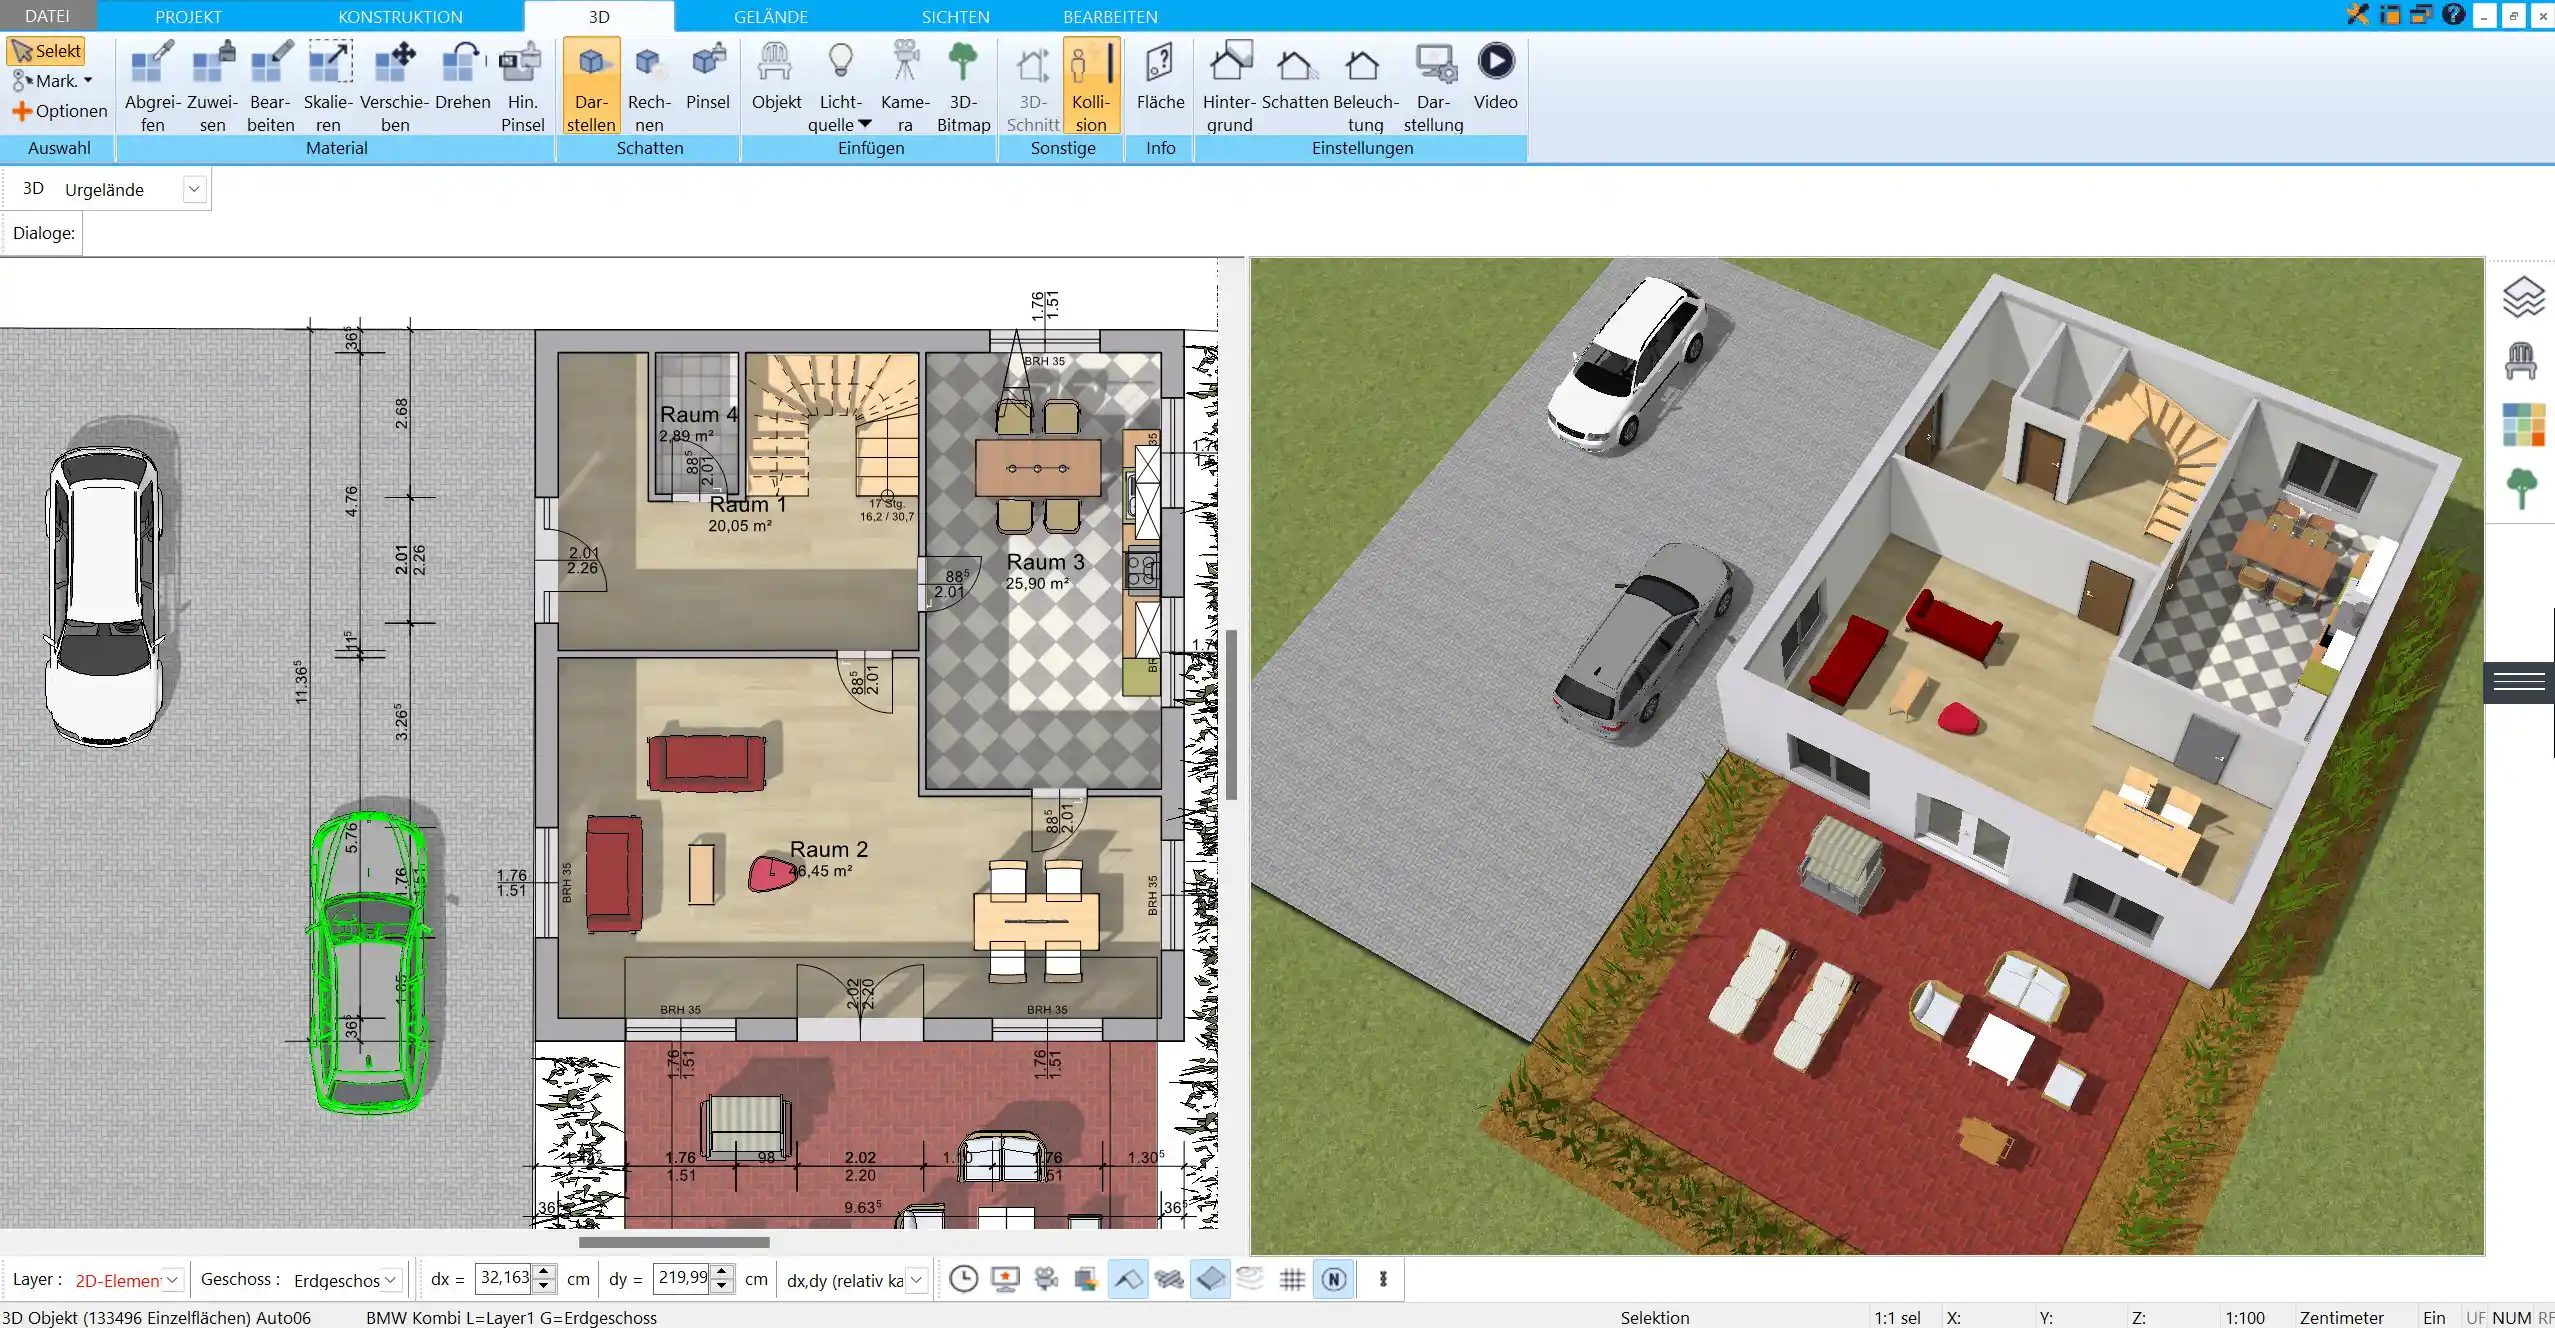Click the wrench tools icon in title bar

point(2358,14)
